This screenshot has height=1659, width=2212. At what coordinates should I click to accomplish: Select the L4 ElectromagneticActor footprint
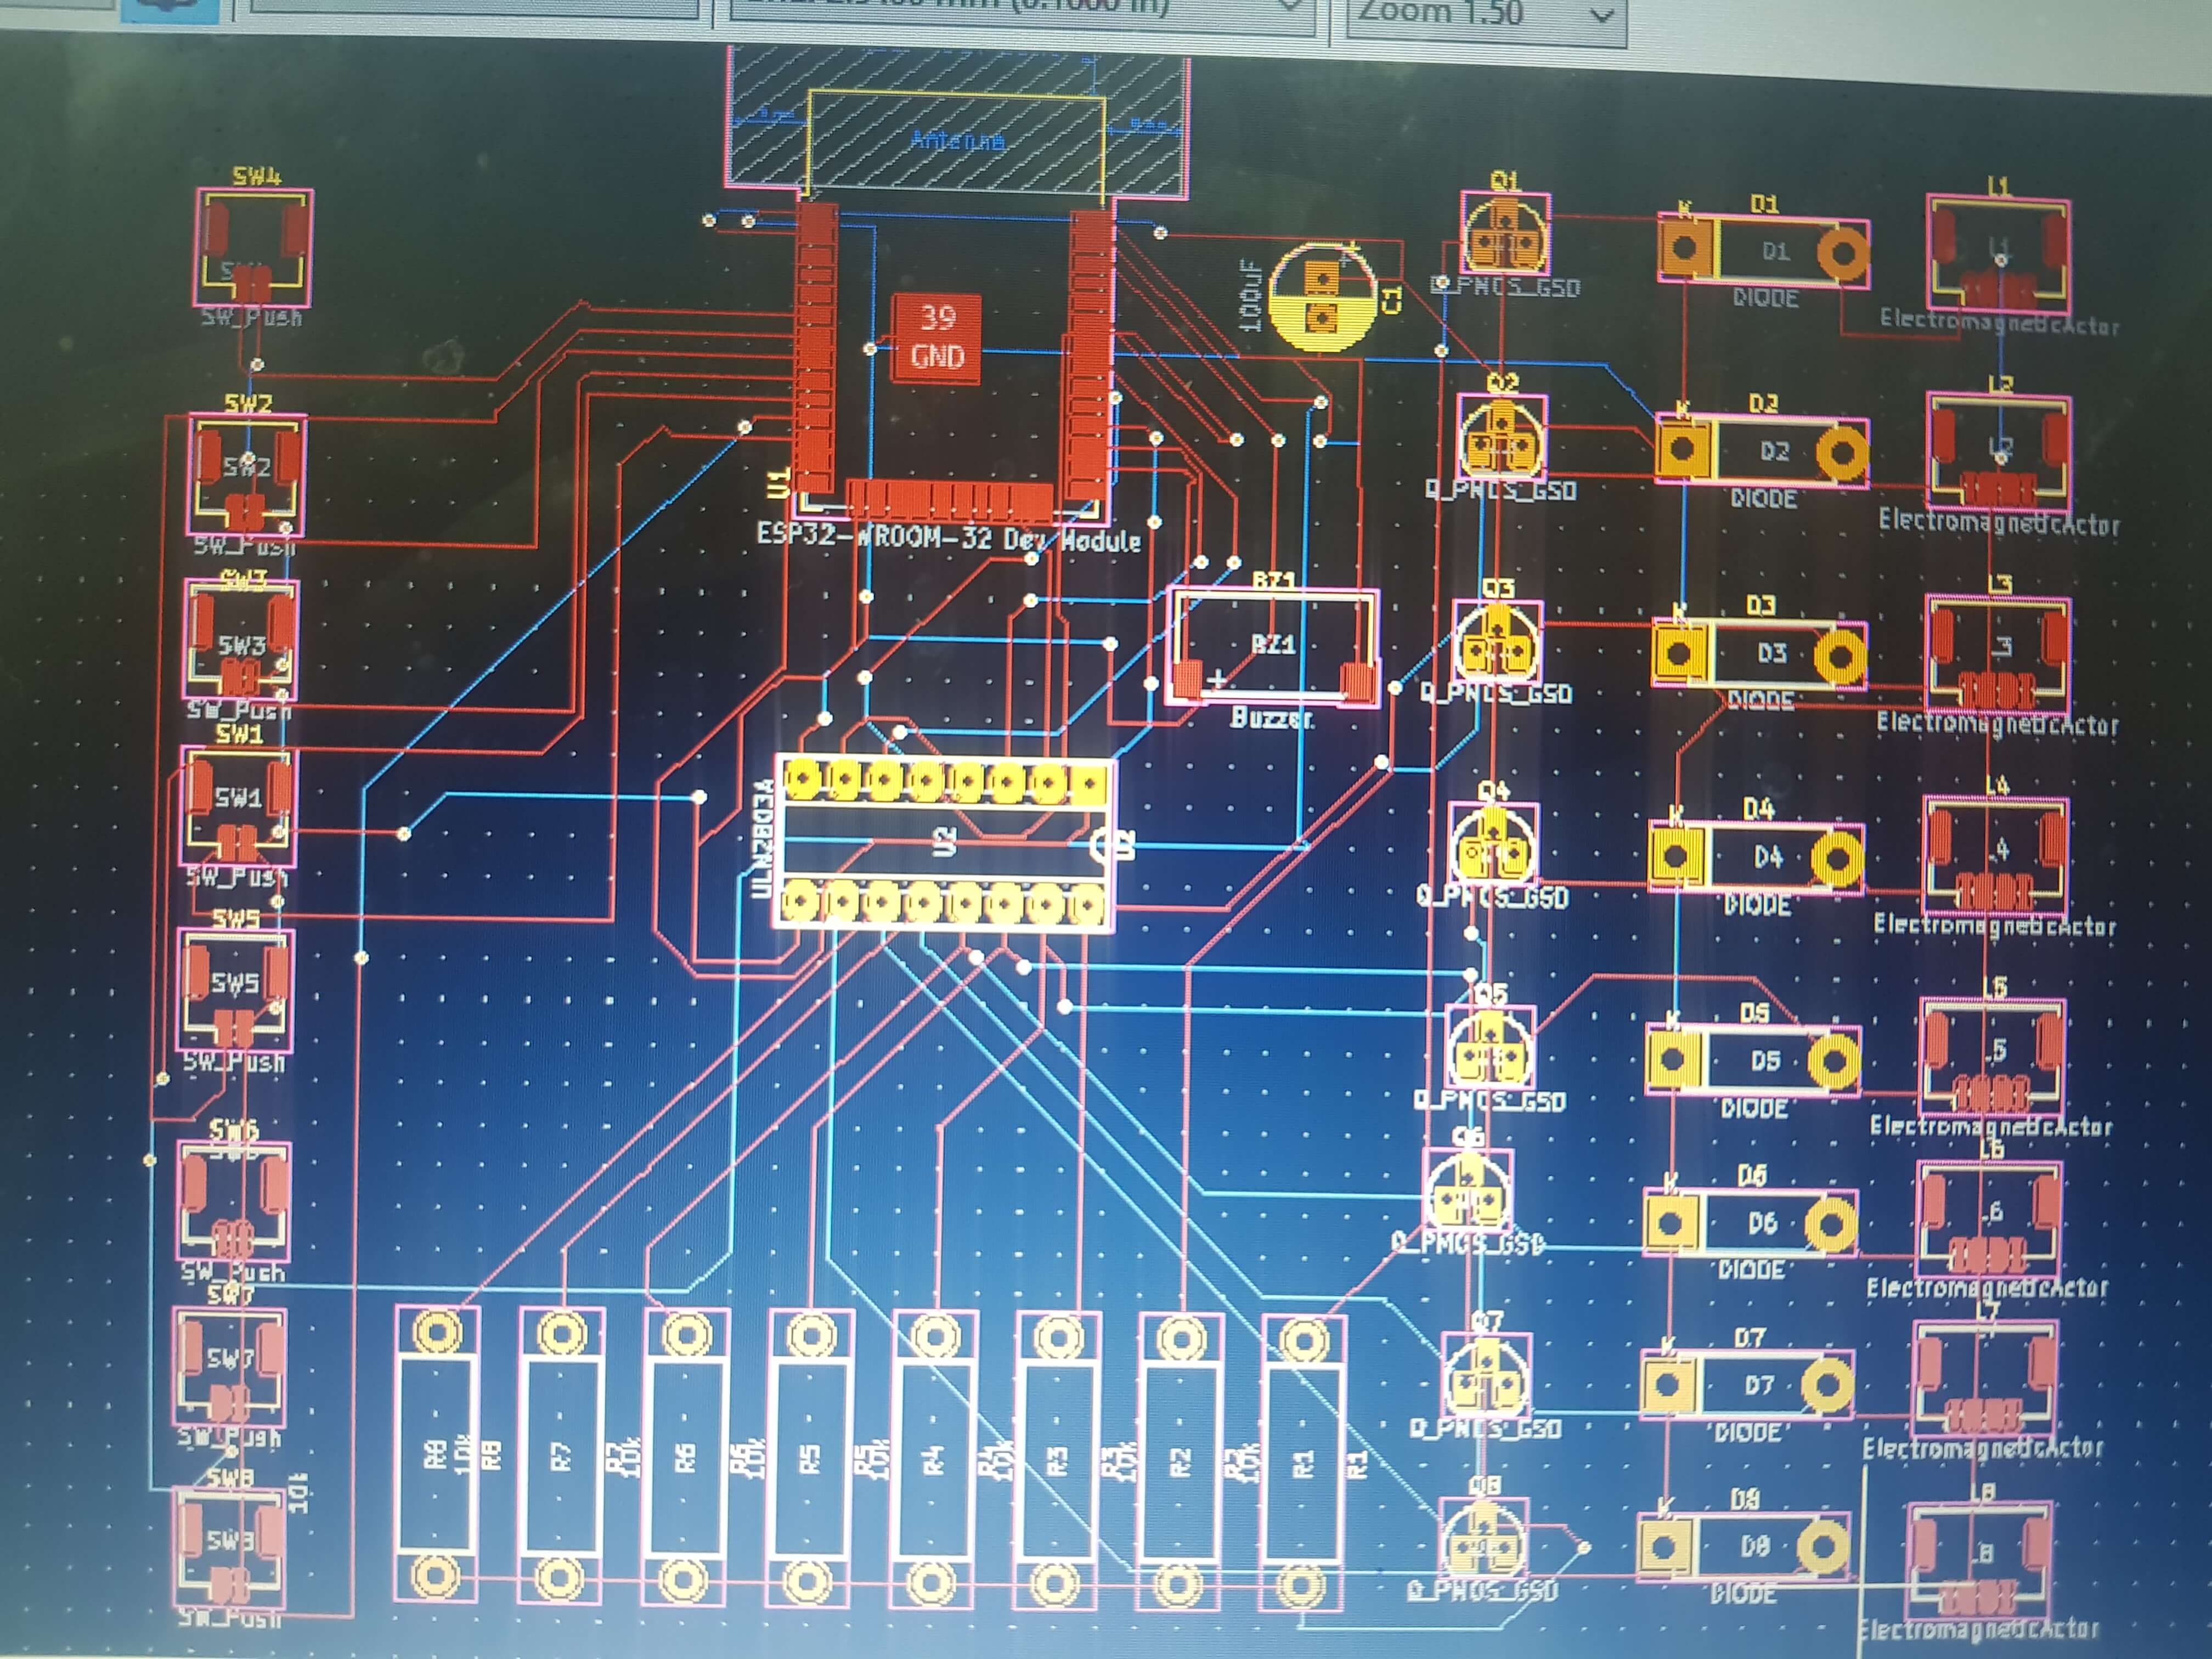(1996, 856)
